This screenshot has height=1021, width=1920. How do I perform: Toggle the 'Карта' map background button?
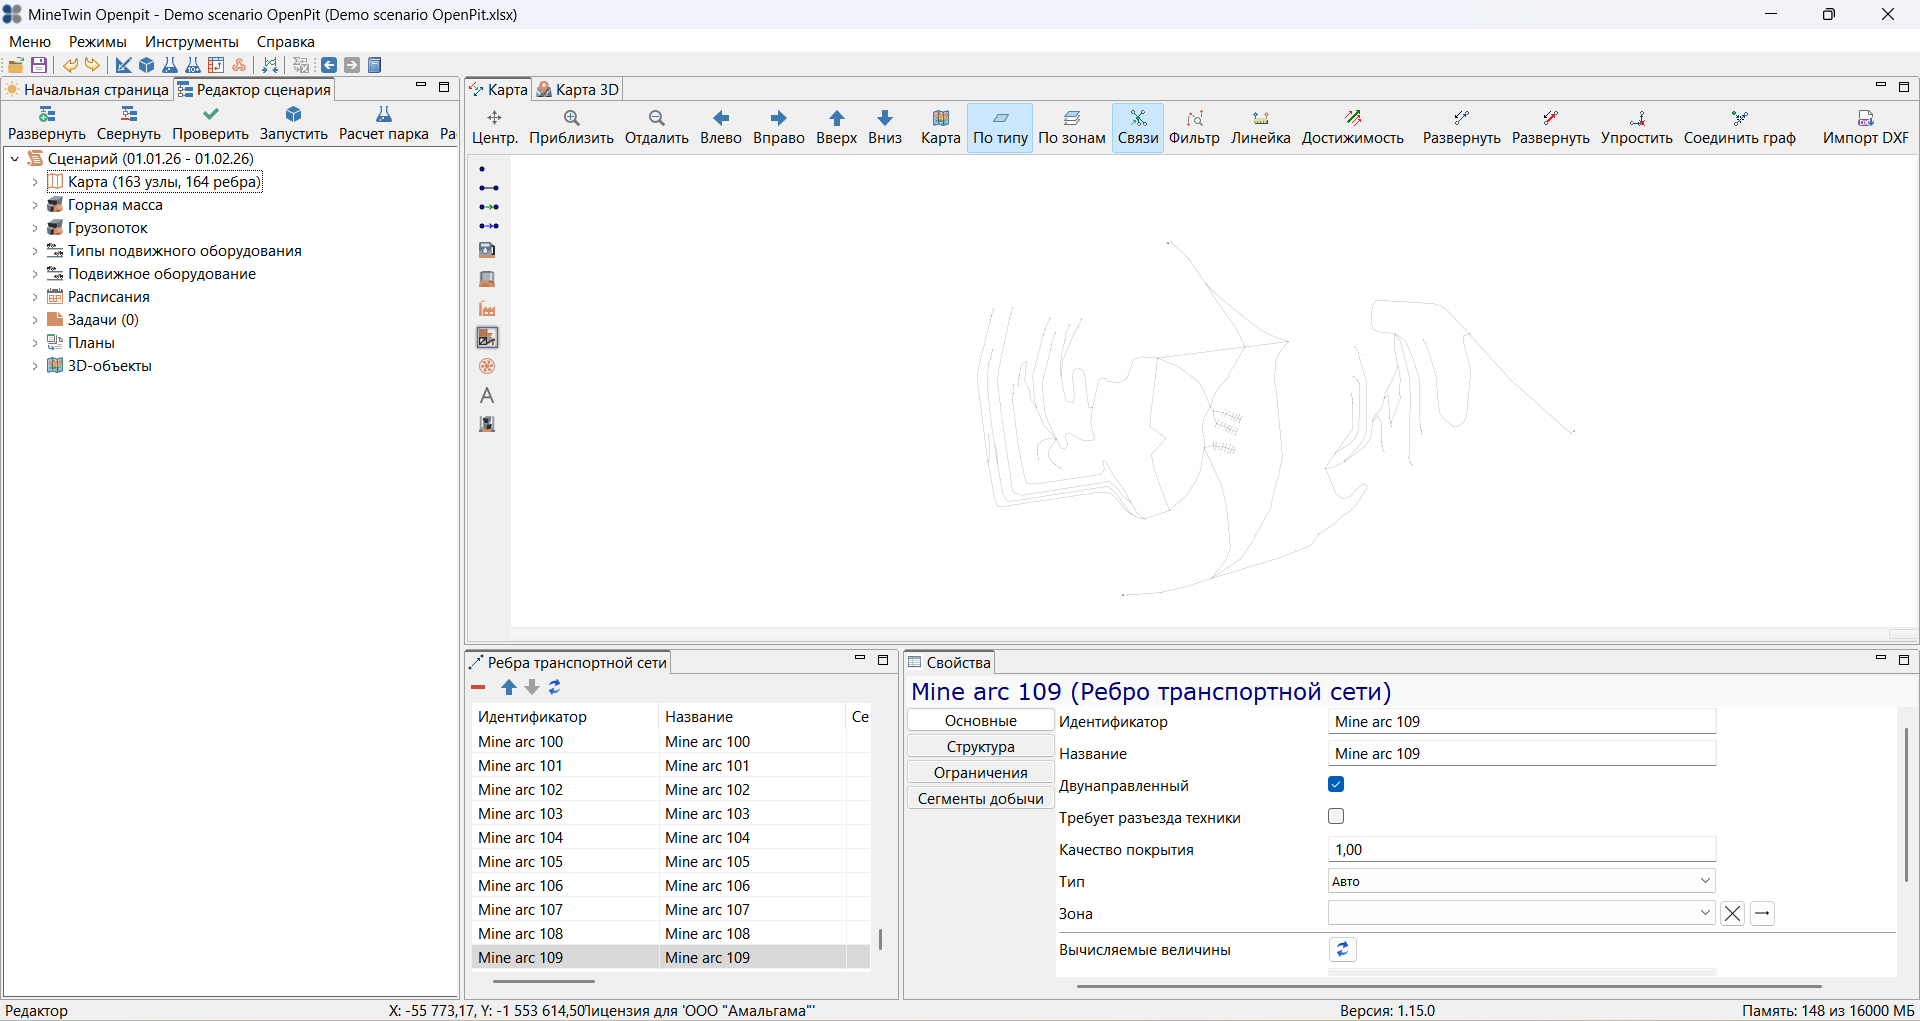940,128
